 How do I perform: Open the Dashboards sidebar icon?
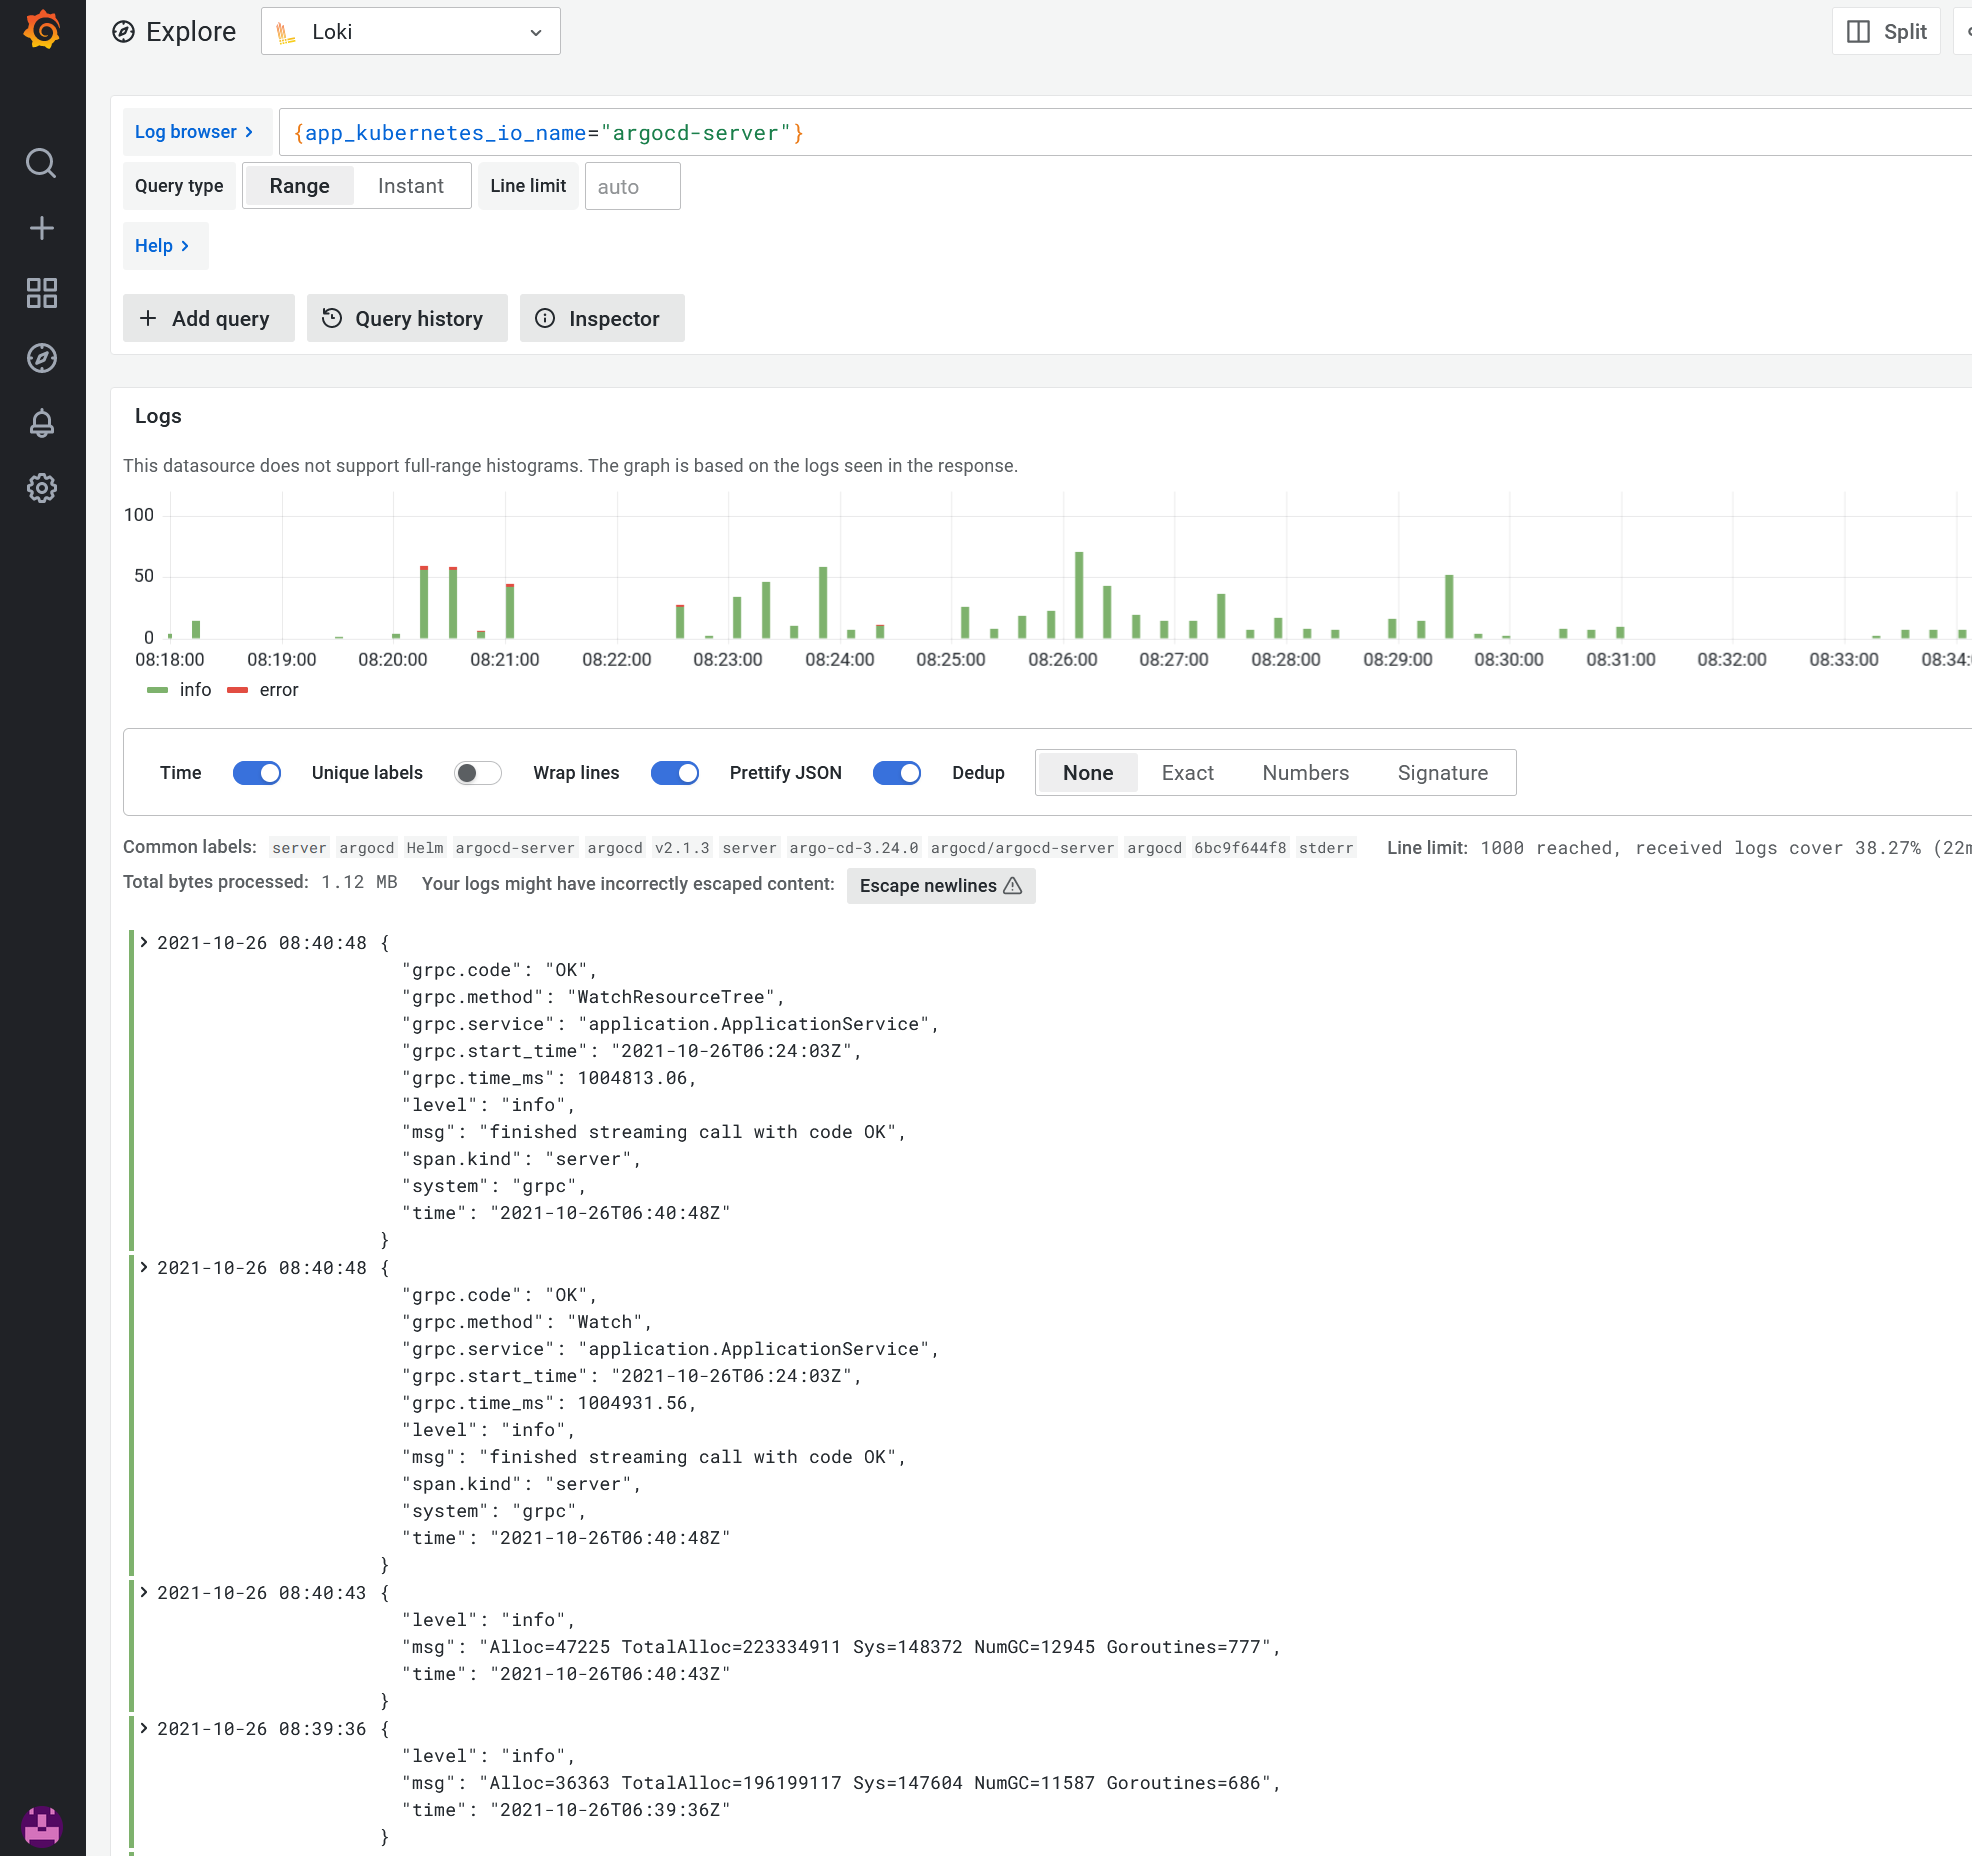click(x=42, y=293)
